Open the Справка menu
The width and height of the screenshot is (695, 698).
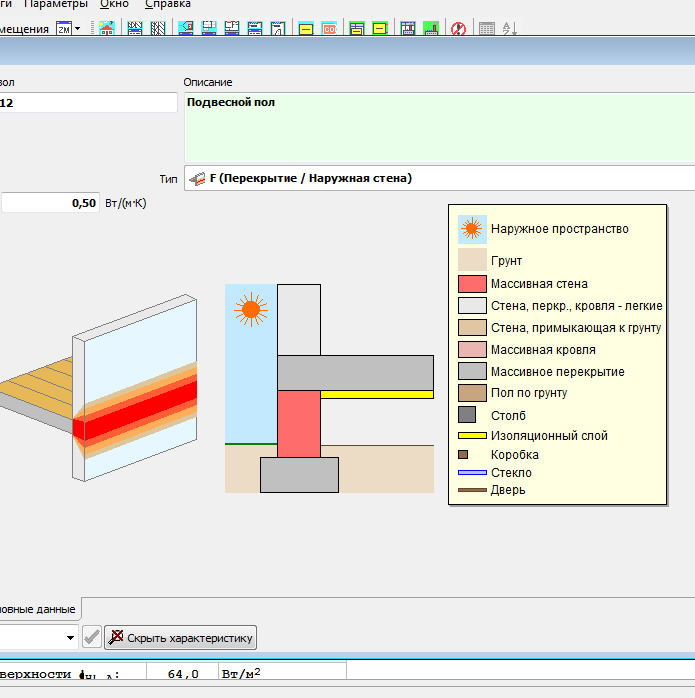pyautogui.click(x=168, y=4)
